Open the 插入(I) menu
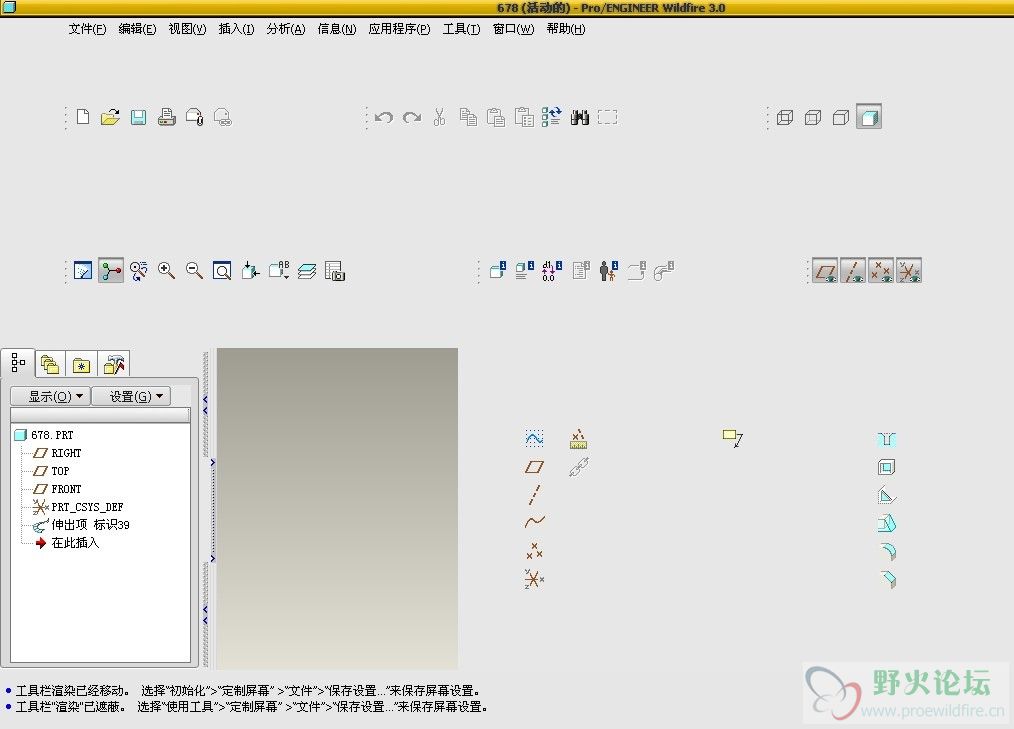 pyautogui.click(x=236, y=29)
